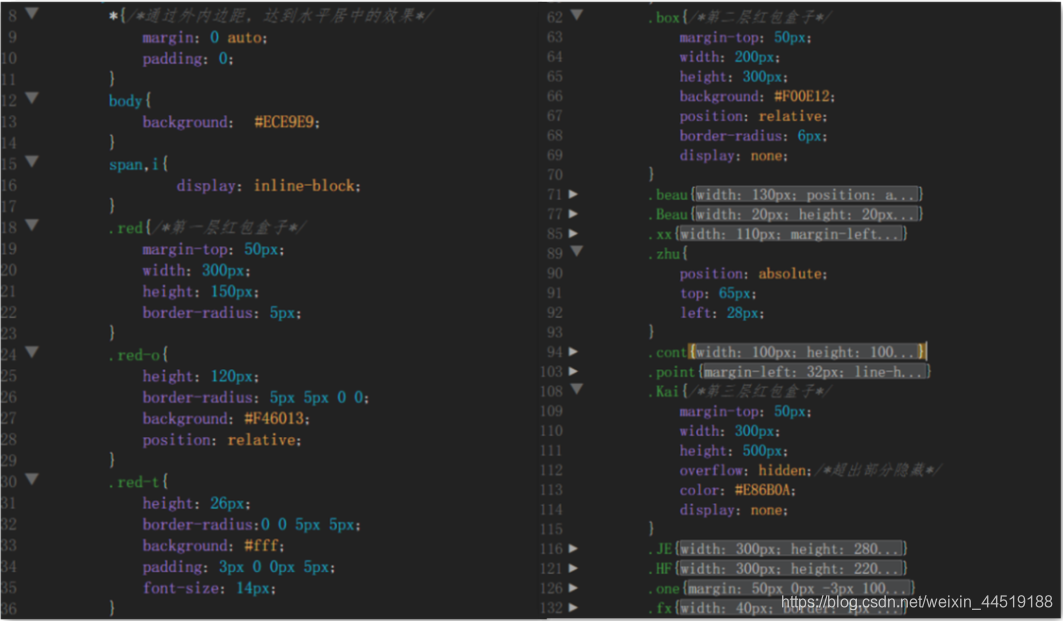The width and height of the screenshot is (1063, 621).
Task: Collapse the .red rule fold arrow
Action: [32, 224]
